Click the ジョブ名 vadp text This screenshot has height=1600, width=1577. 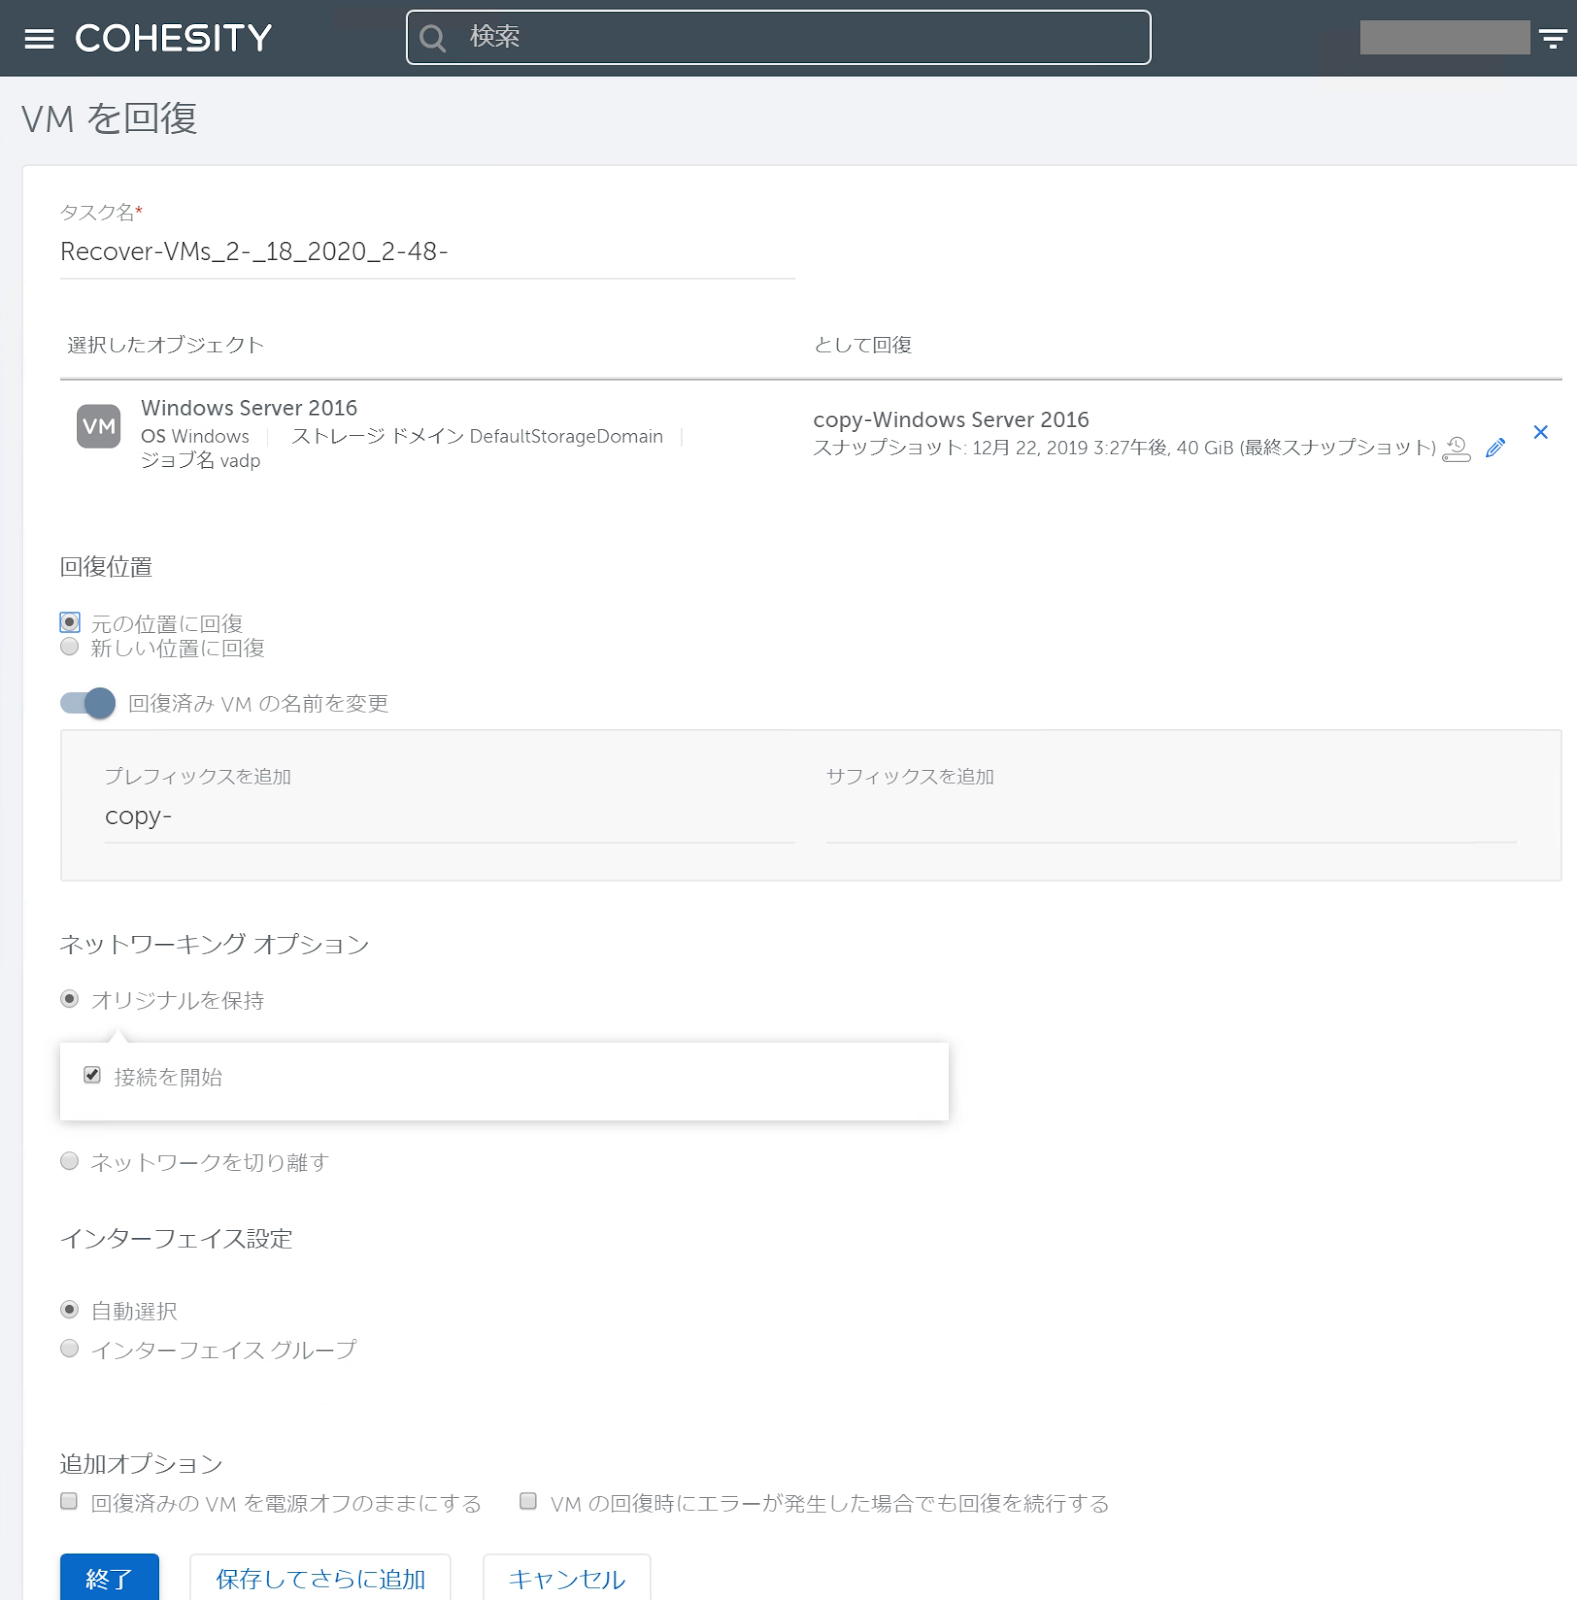[x=200, y=461]
